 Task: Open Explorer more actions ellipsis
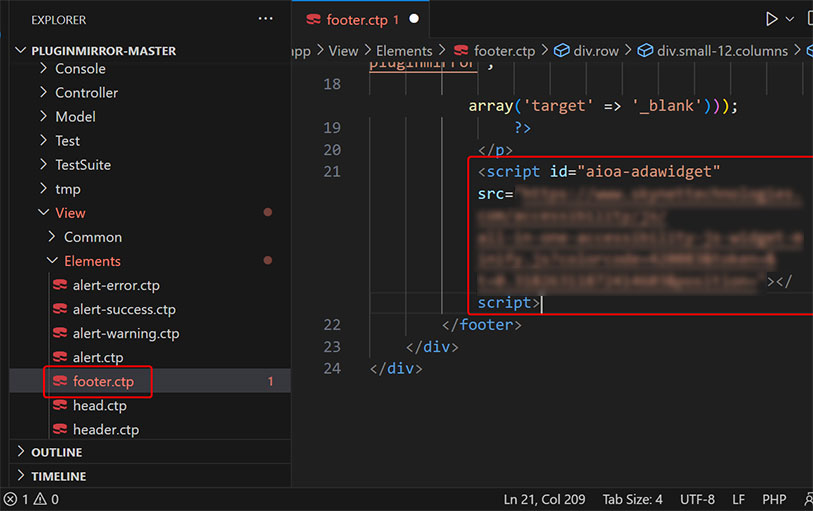click(265, 19)
